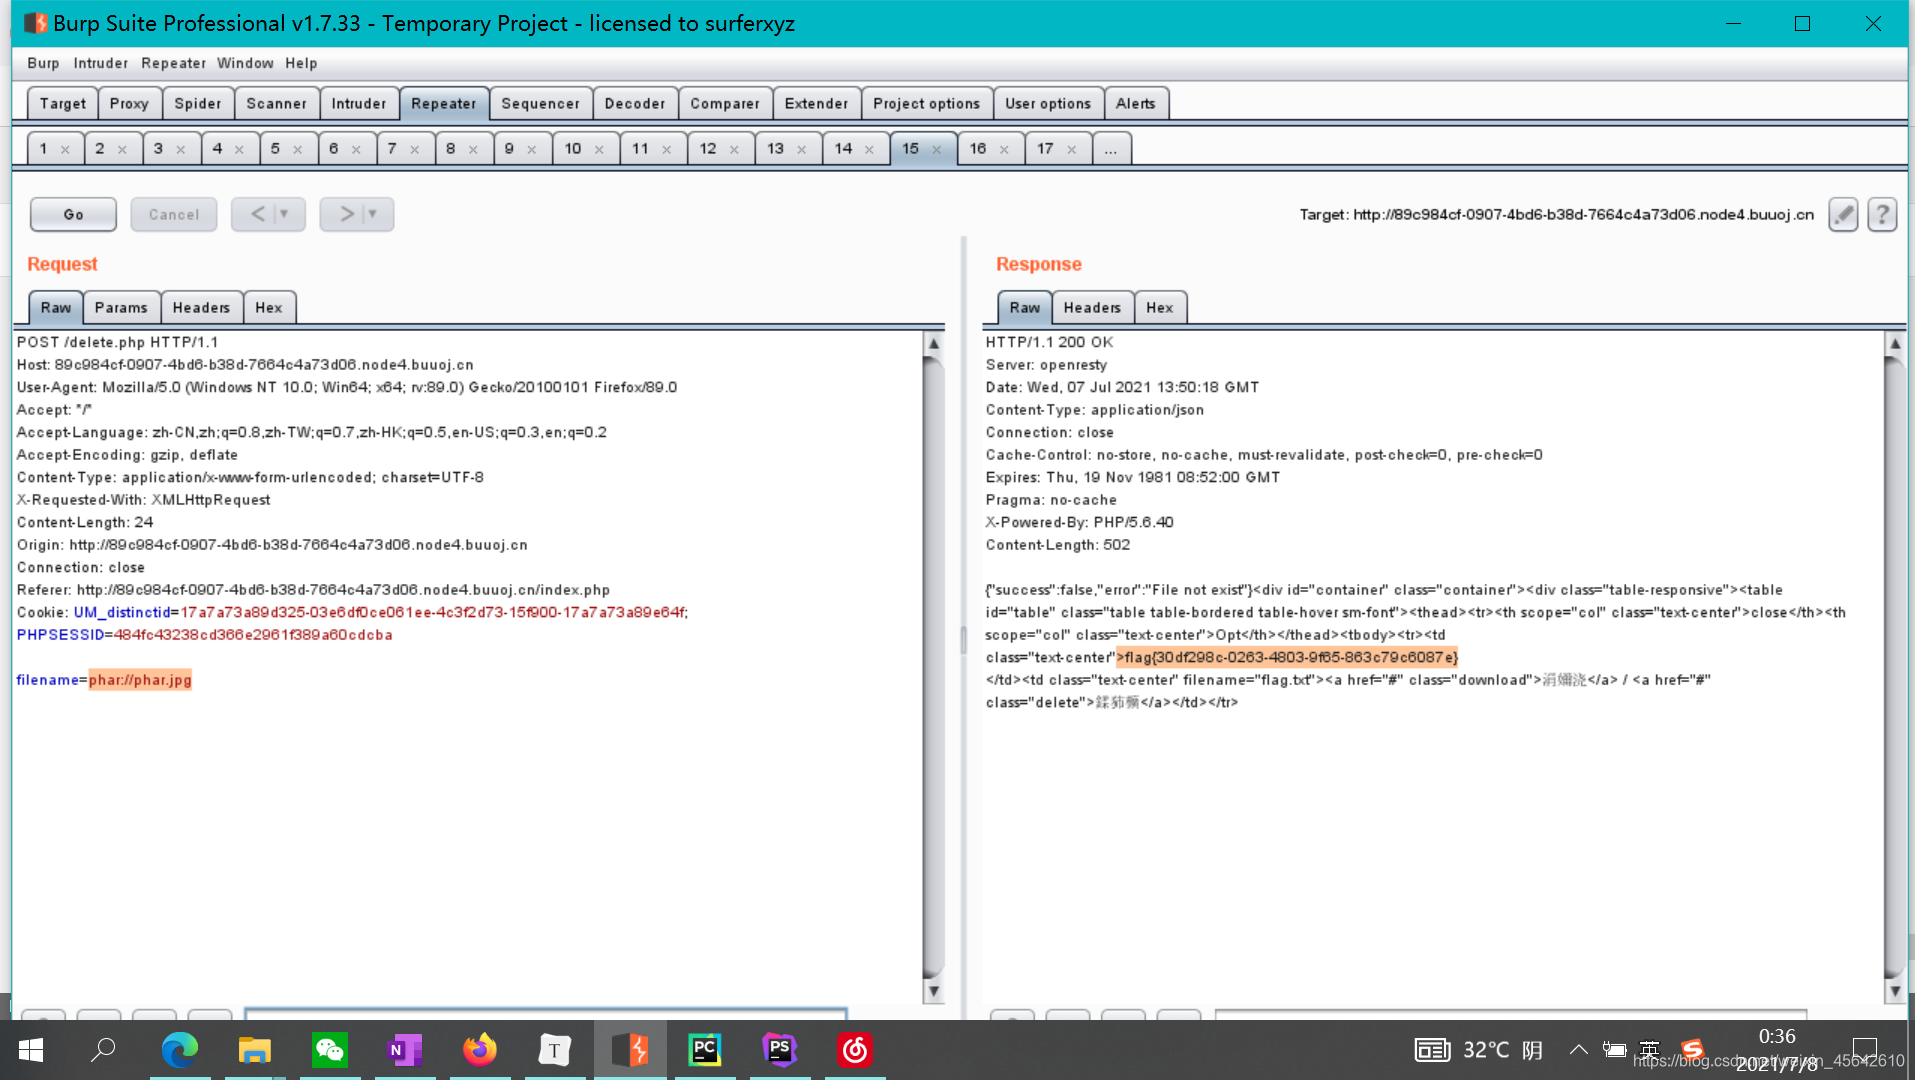
Task: Switch to the Intruder tool tab
Action: 359,103
